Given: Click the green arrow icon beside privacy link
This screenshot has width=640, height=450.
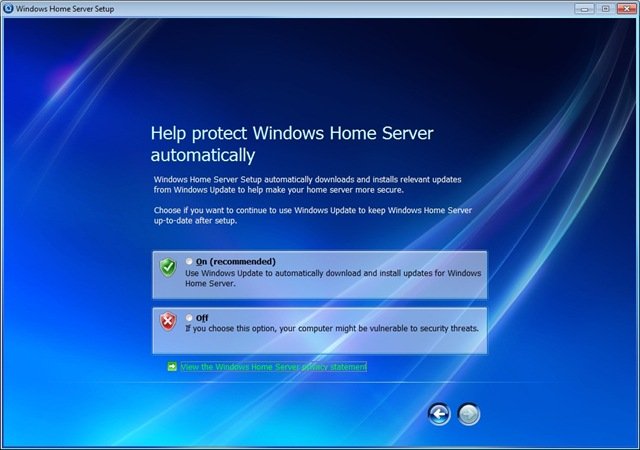Looking at the screenshot, I should pos(172,367).
